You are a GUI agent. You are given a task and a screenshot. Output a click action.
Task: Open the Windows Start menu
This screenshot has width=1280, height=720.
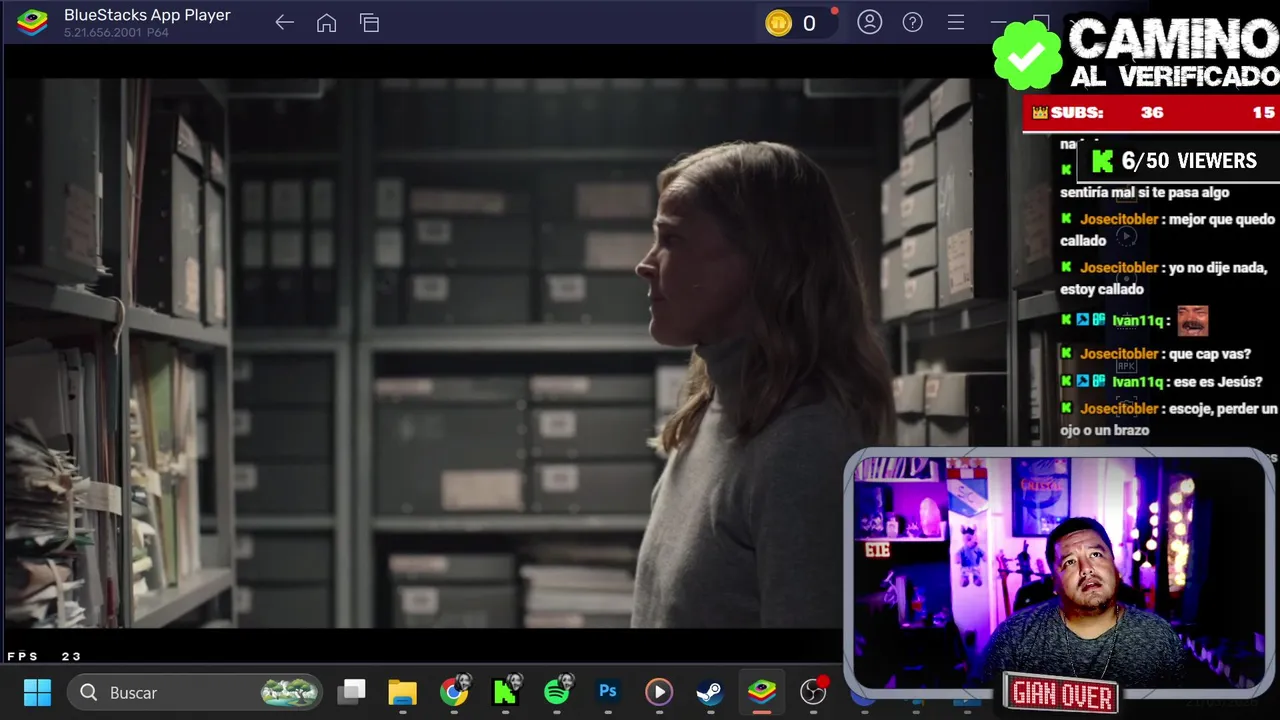click(x=37, y=692)
